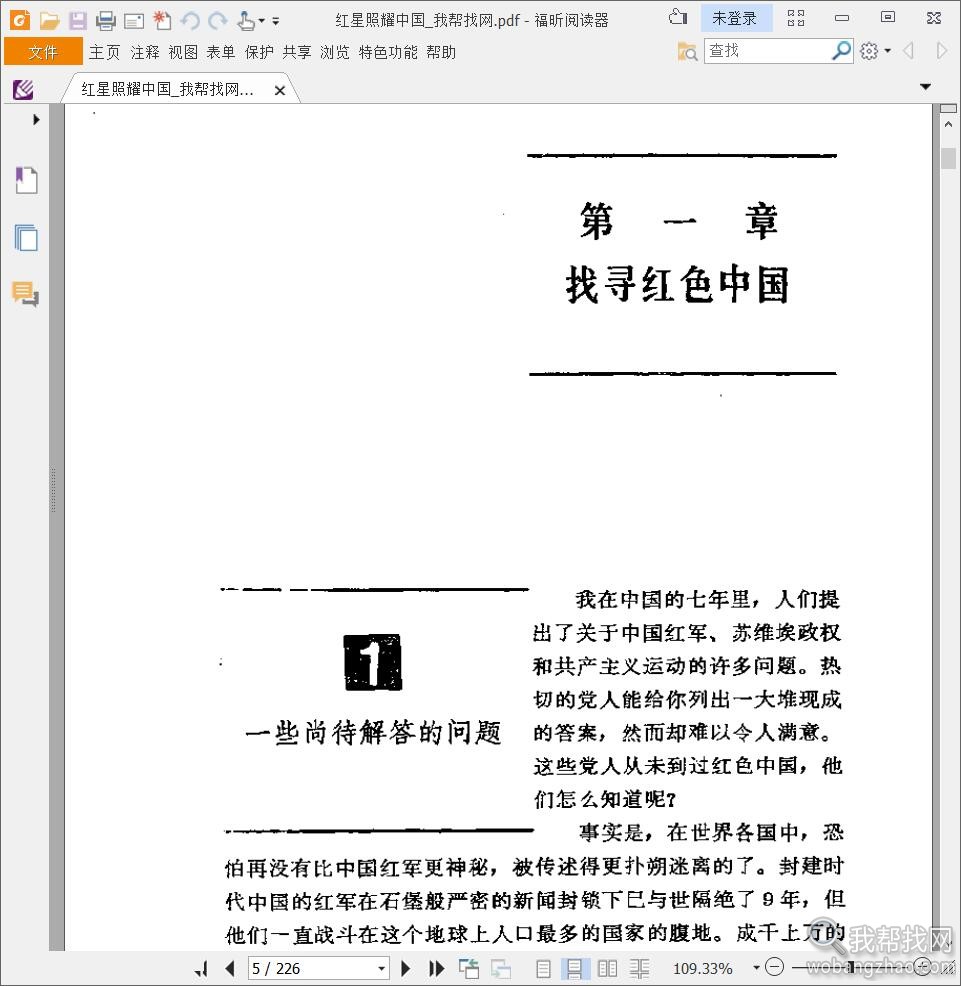
Task: Open the 帮助 ribbon tab
Action: pyautogui.click(x=441, y=52)
